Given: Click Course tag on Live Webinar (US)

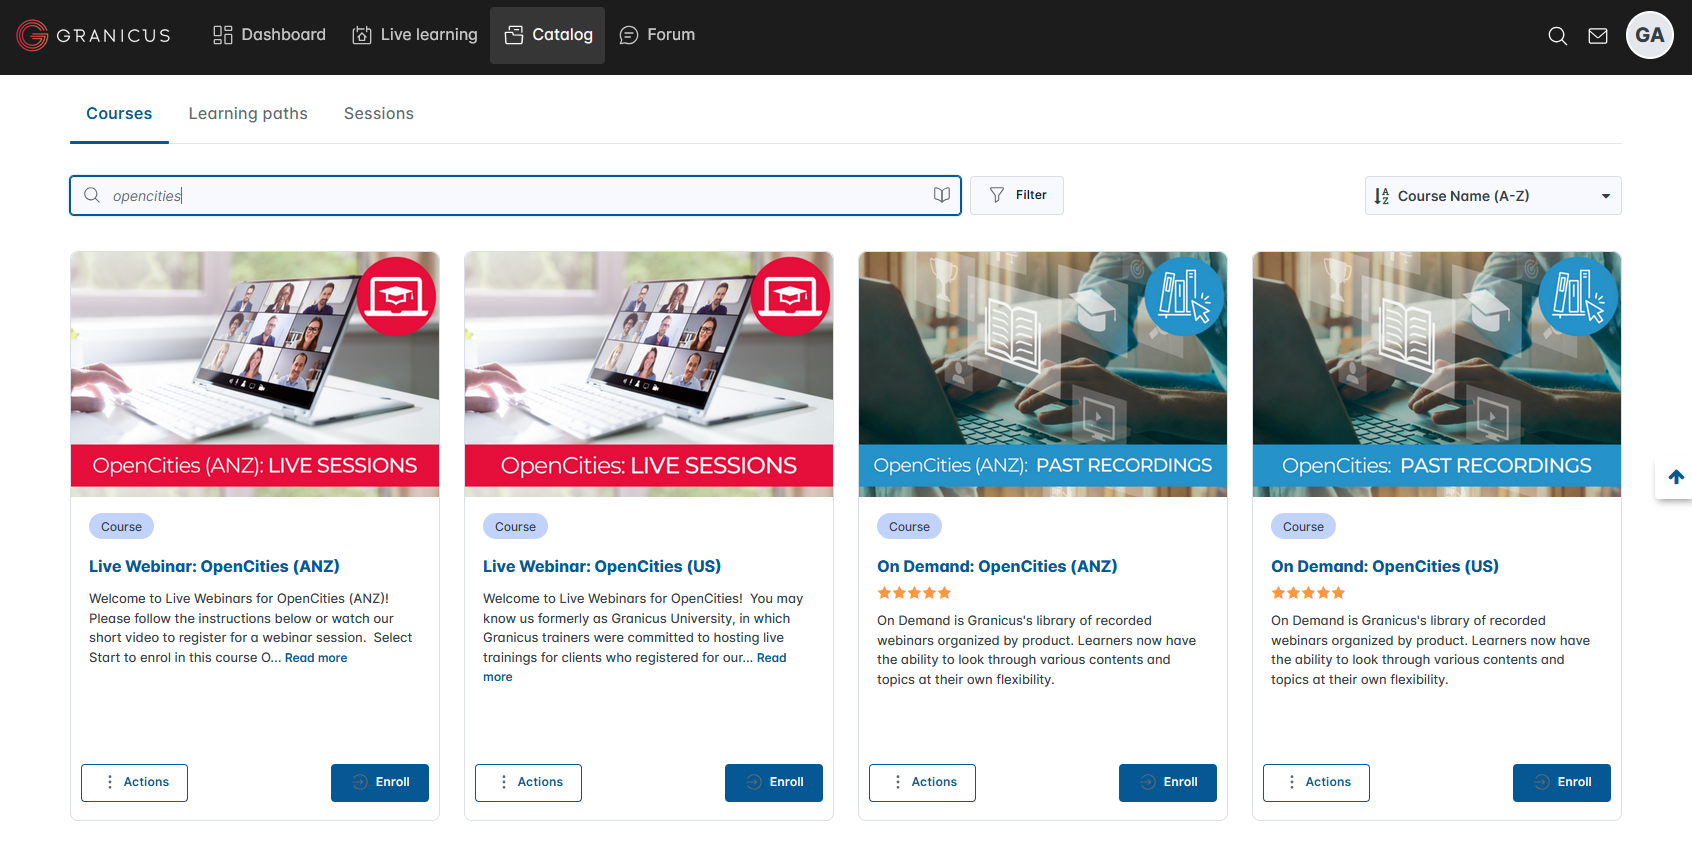Looking at the screenshot, I should click(515, 527).
